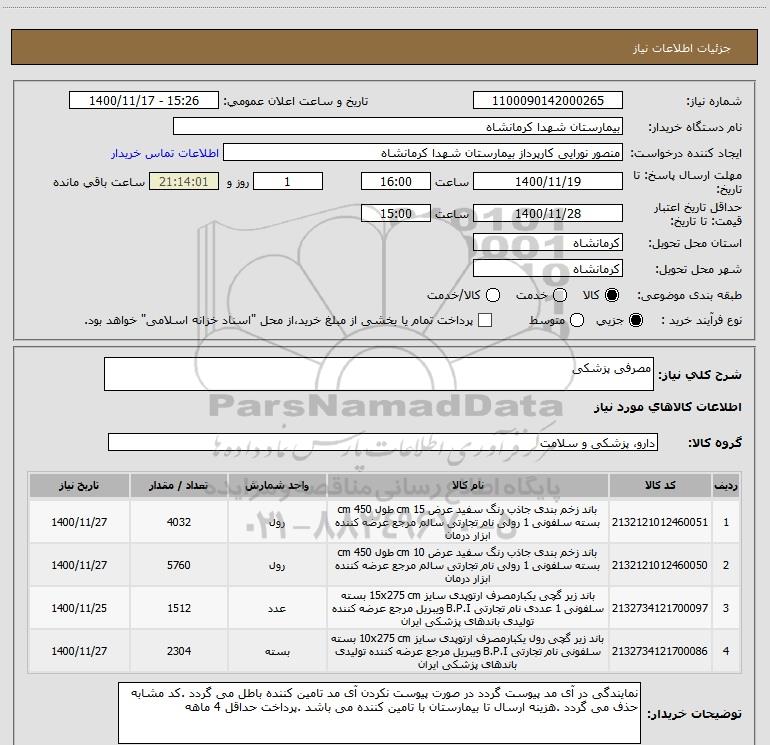Screen dimensions: 770x745
Task: Click the تاریخ نیاز column header
Action: (x=79, y=486)
